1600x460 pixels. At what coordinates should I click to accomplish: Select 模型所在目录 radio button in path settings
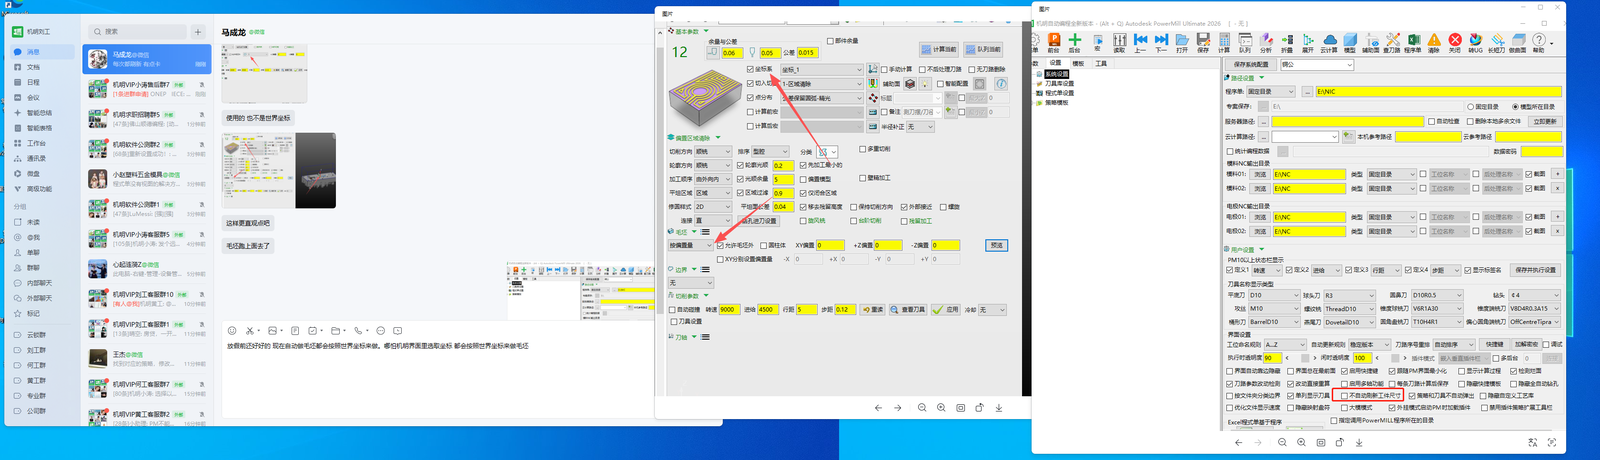1516,106
